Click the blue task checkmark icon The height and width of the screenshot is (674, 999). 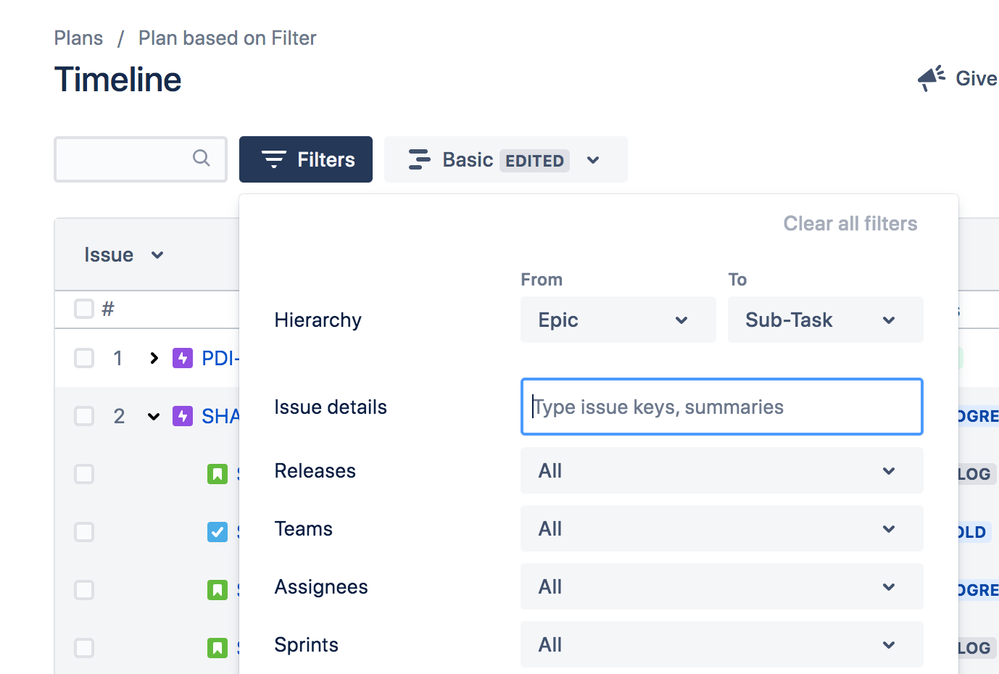[217, 532]
